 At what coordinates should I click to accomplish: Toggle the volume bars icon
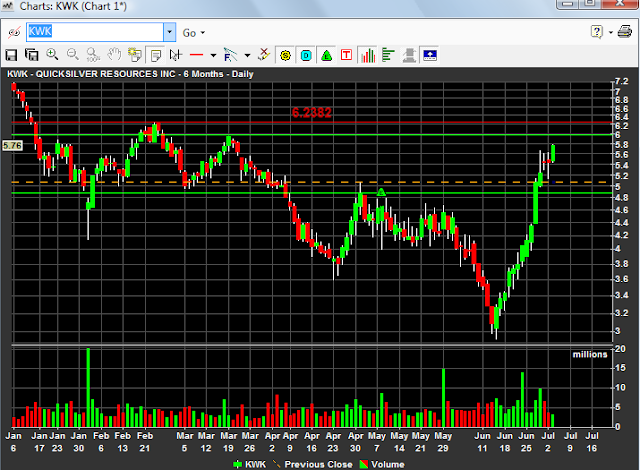pos(368,55)
